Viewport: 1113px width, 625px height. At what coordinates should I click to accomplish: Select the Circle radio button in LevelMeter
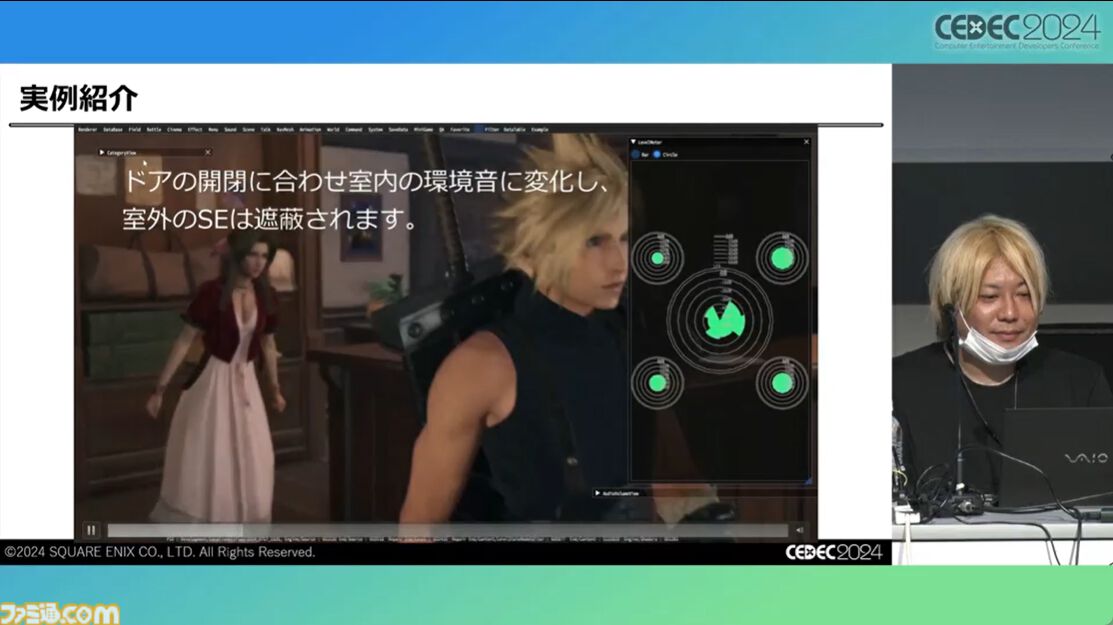coord(657,154)
